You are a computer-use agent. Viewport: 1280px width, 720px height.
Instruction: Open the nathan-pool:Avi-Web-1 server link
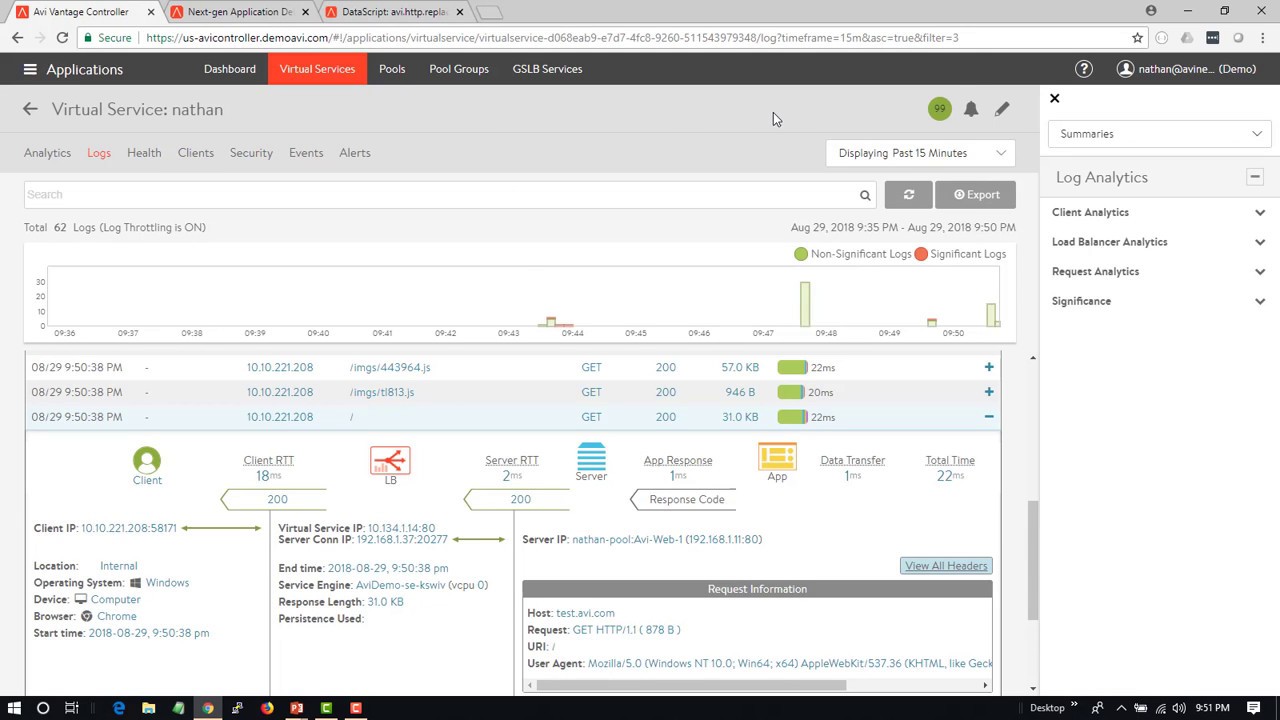[x=667, y=539]
